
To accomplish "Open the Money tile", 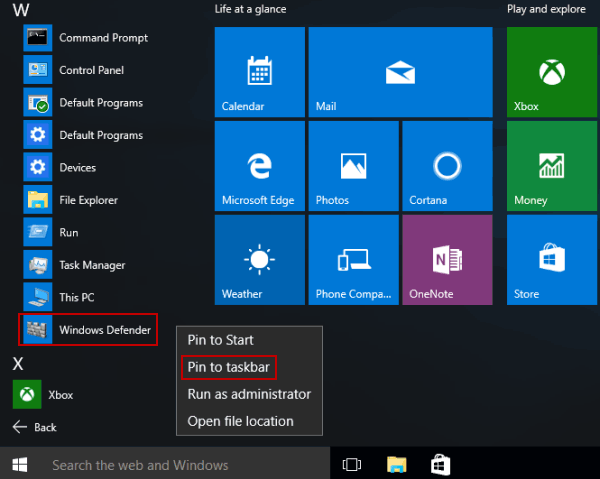I will coord(552,166).
